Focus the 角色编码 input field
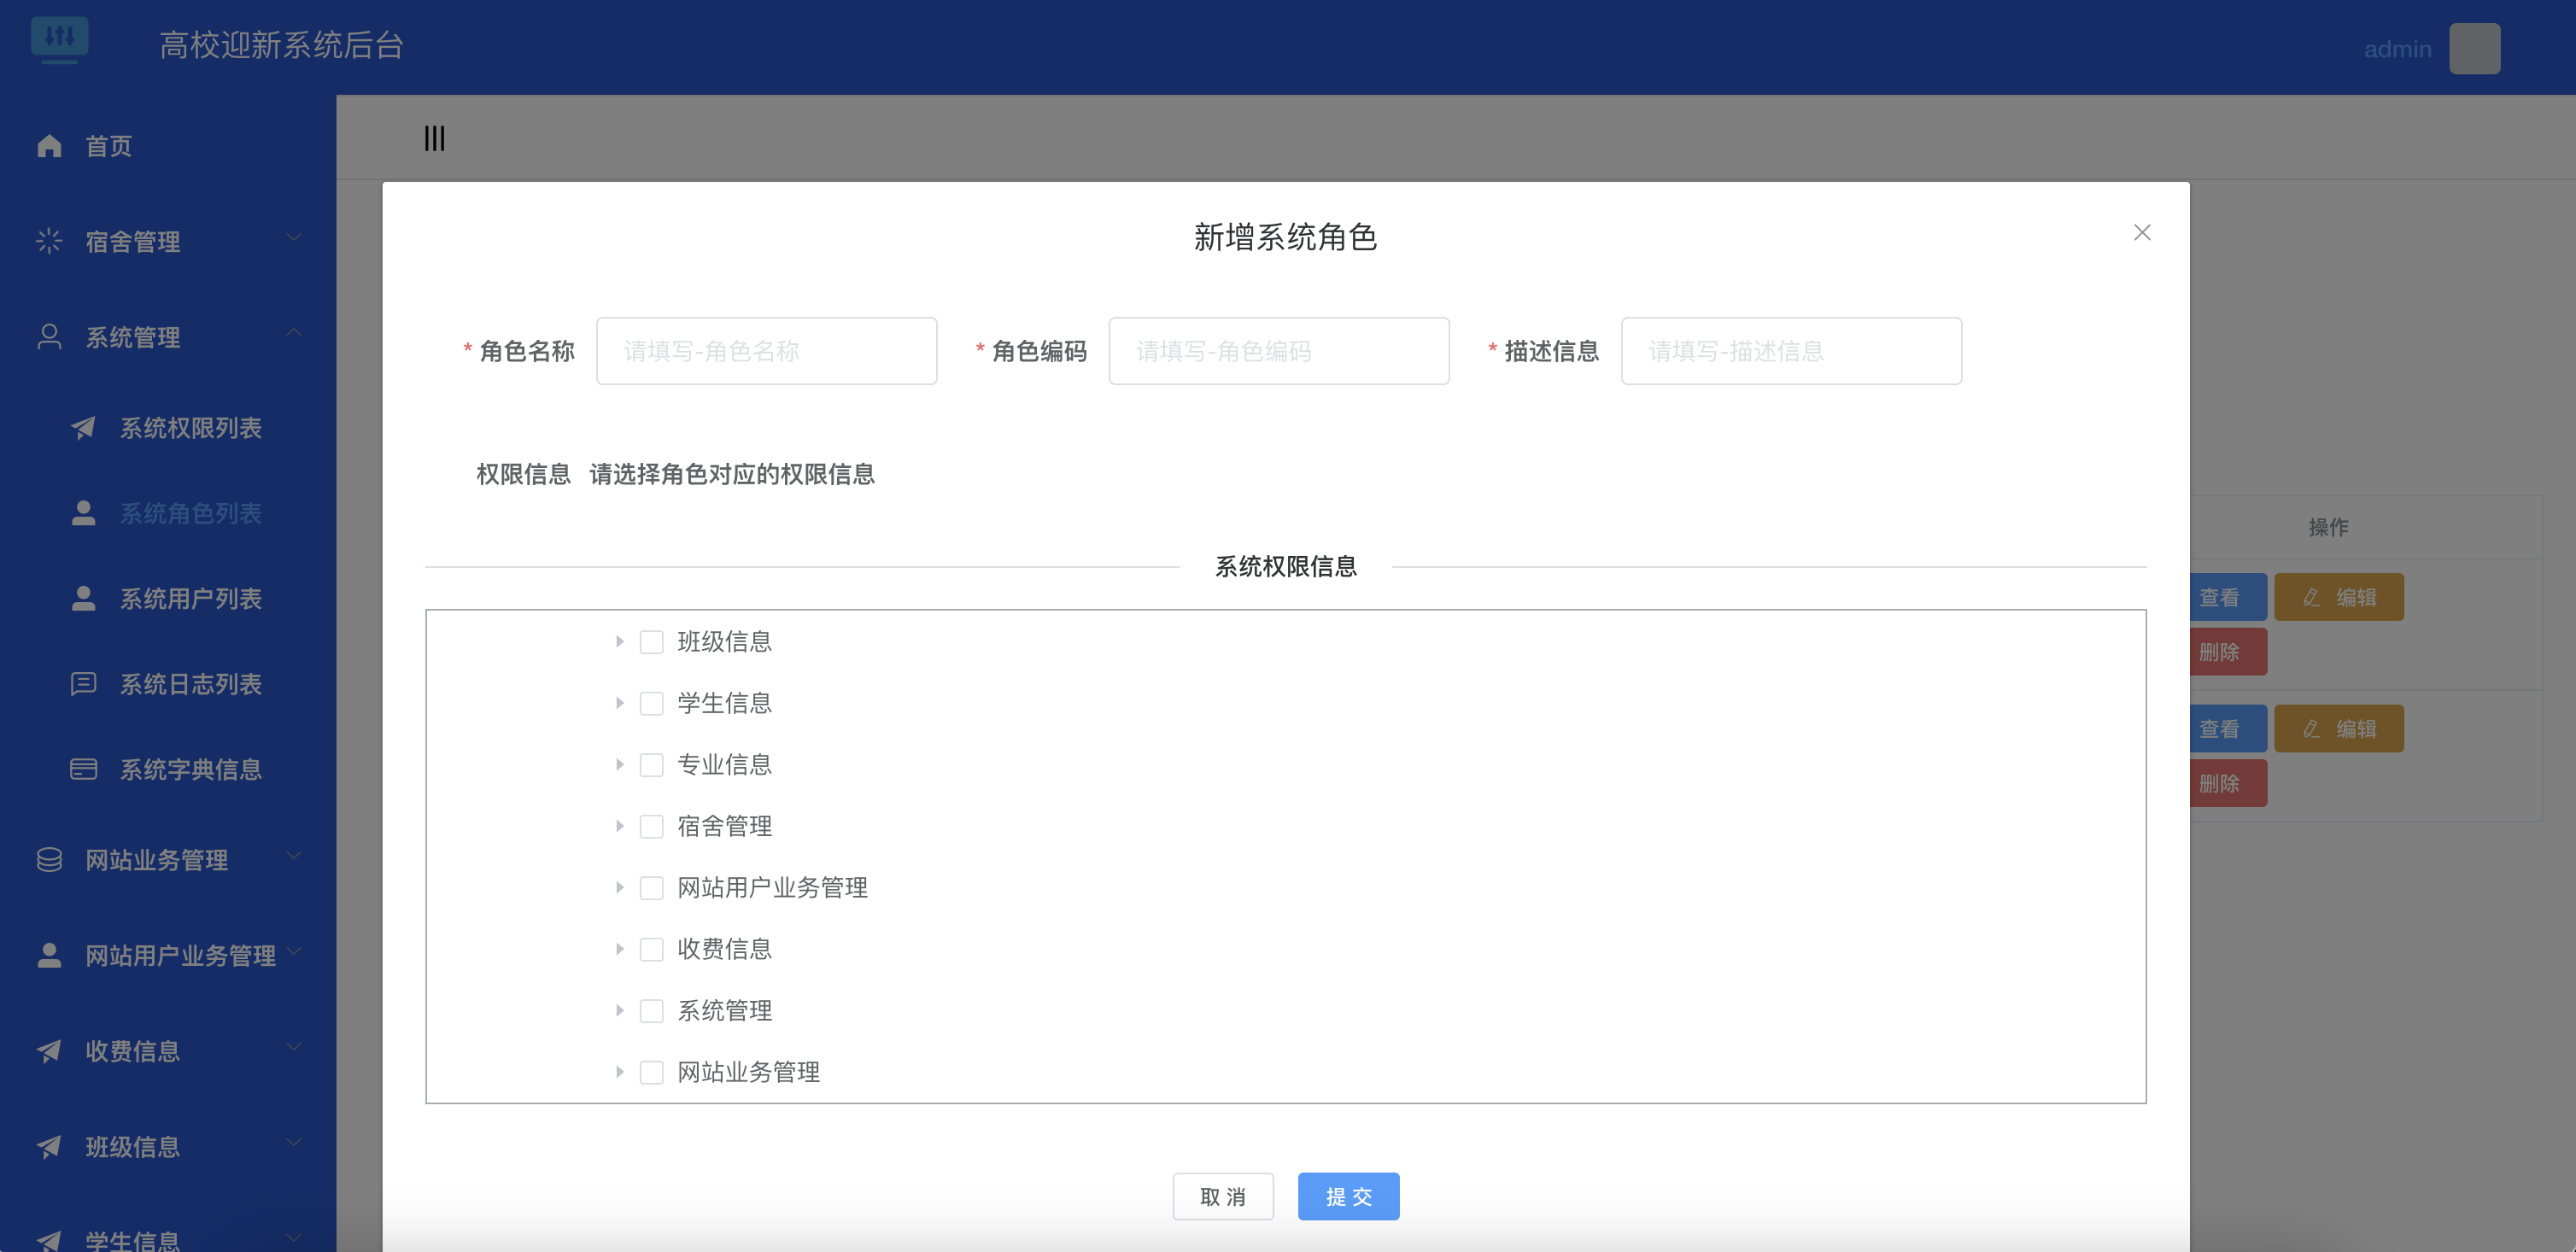The width and height of the screenshot is (2576, 1252). pyautogui.click(x=1278, y=351)
